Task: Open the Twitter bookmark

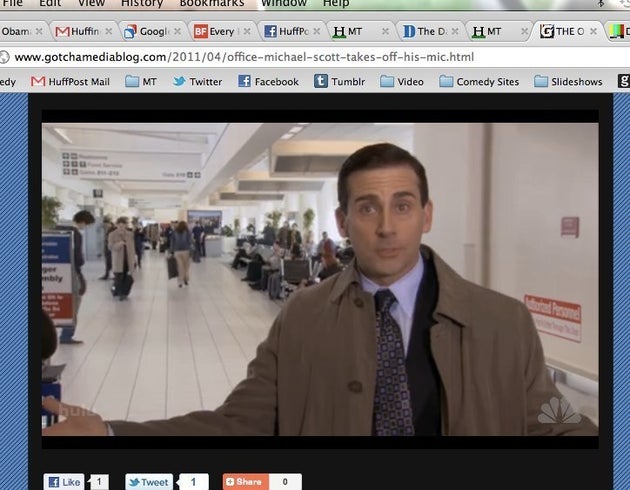Action: 197,82
